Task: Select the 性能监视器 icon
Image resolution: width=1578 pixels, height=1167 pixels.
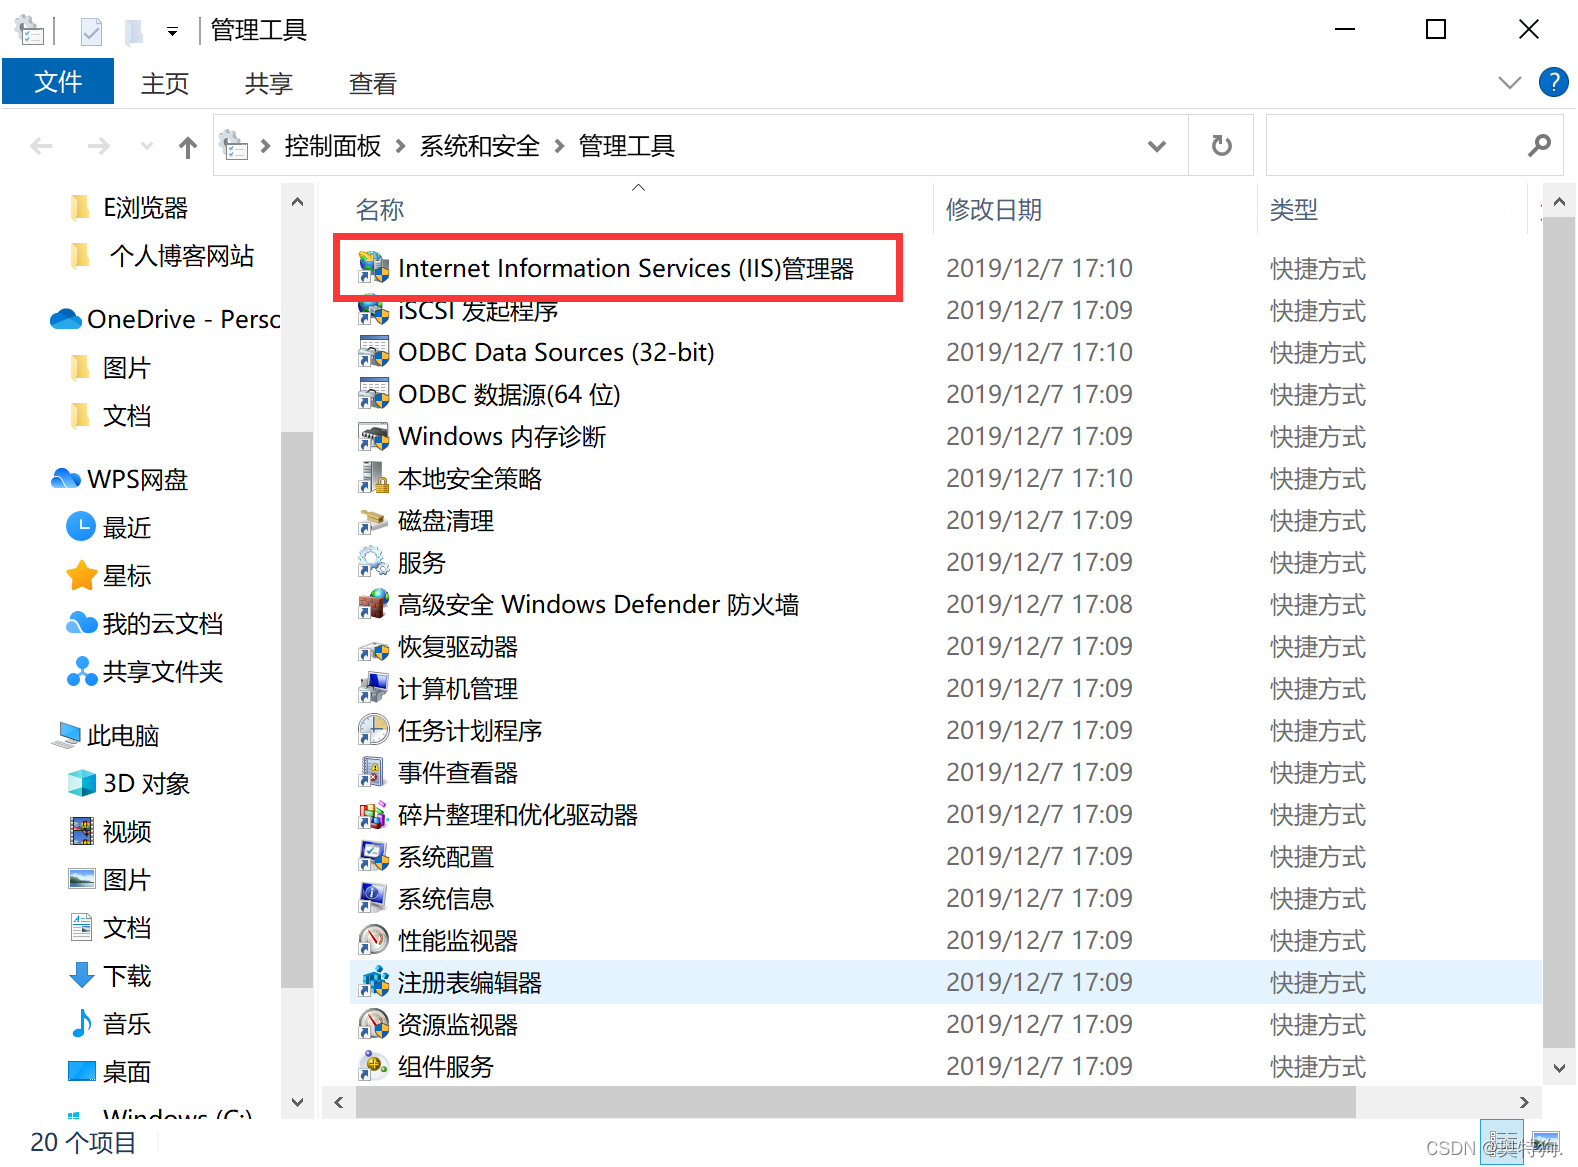Action: 374,941
